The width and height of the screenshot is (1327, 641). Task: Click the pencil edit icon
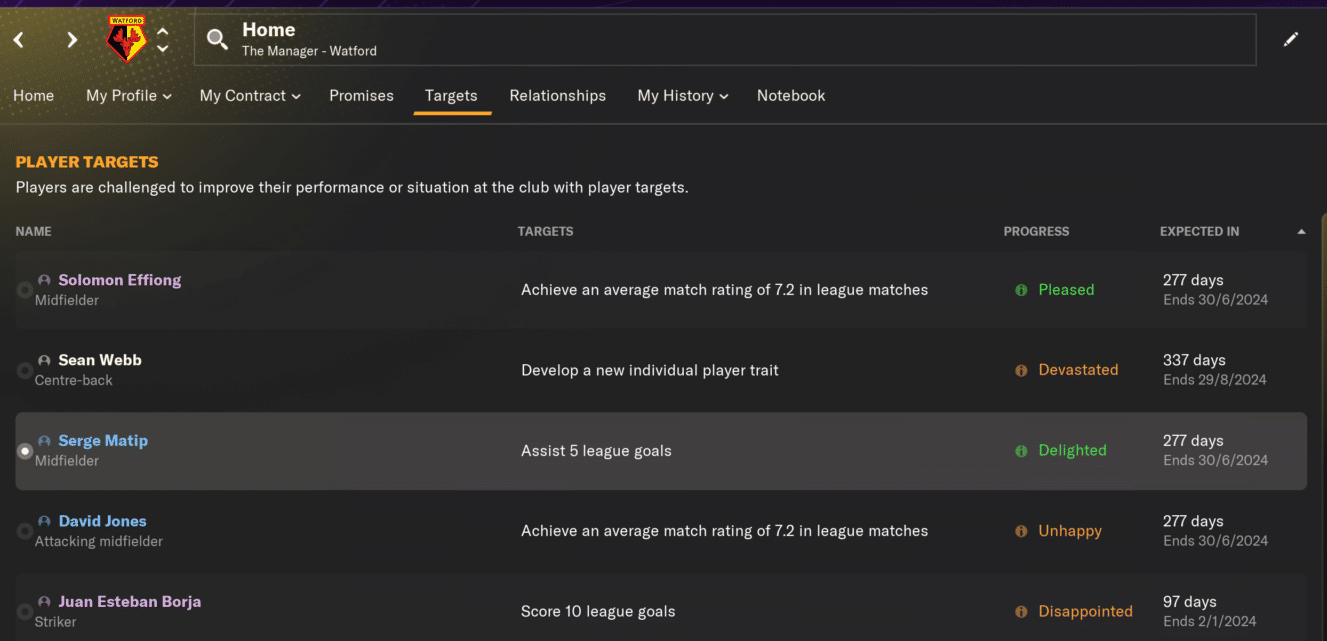pos(1291,40)
